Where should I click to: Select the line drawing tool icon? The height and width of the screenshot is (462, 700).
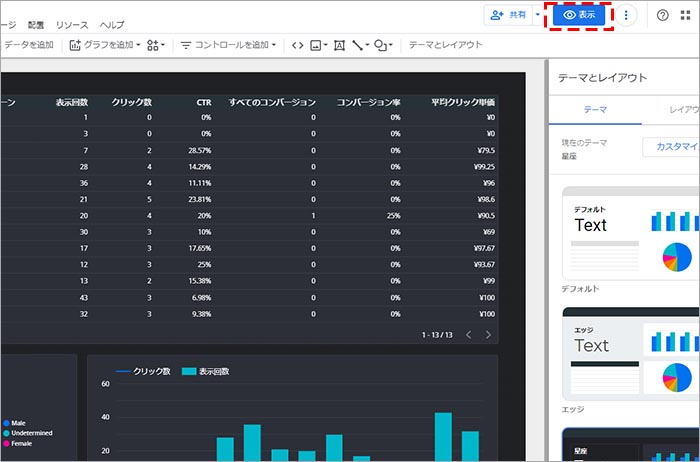[x=360, y=45]
